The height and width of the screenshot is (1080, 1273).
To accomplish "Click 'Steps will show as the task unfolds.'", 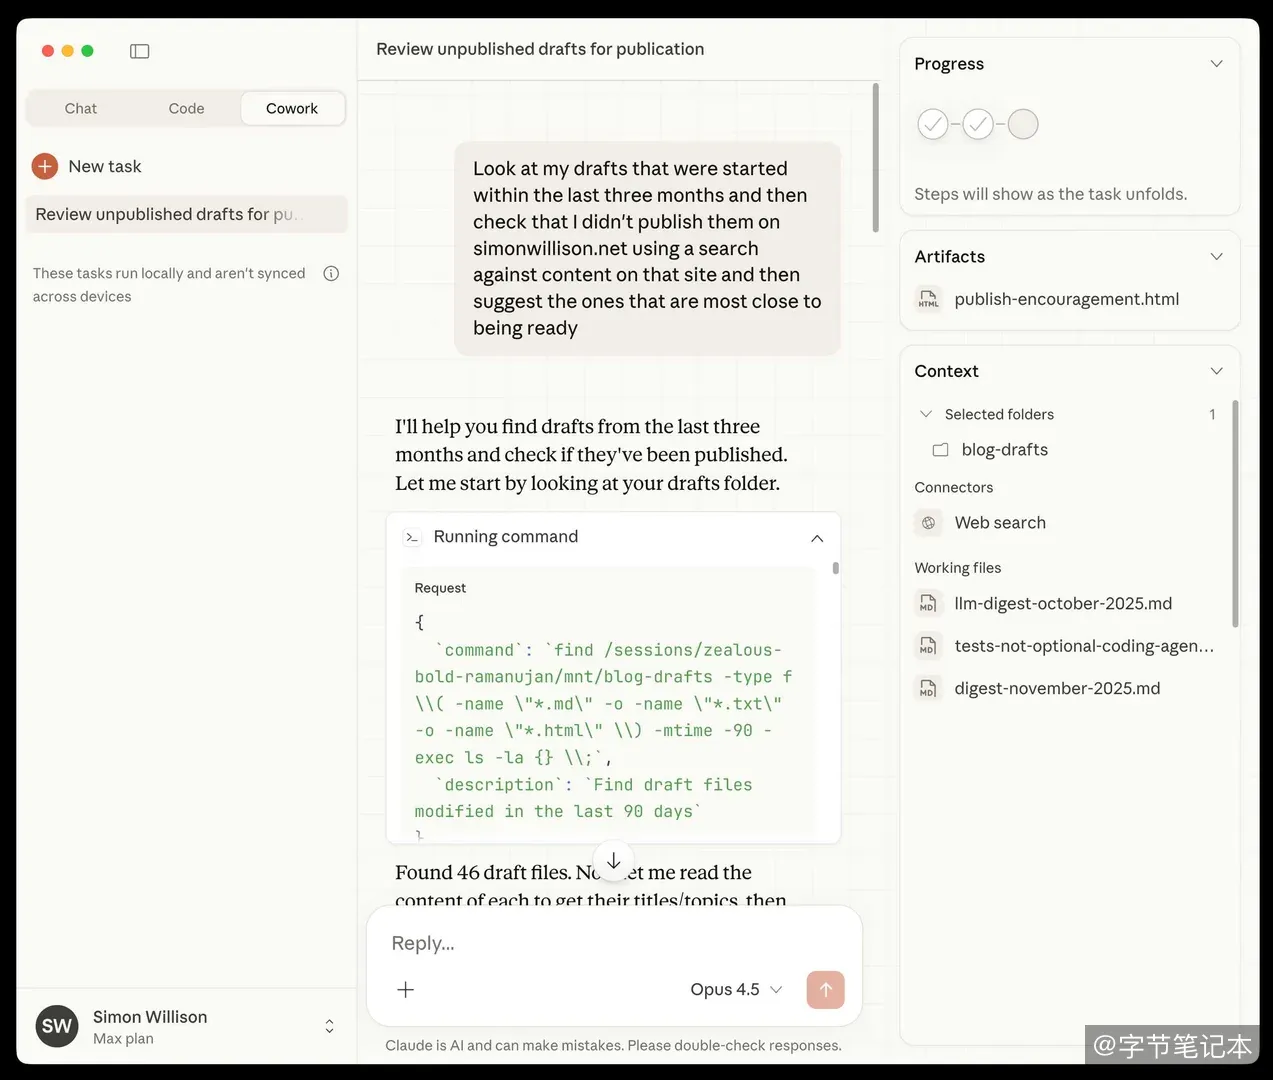I will click(1051, 194).
